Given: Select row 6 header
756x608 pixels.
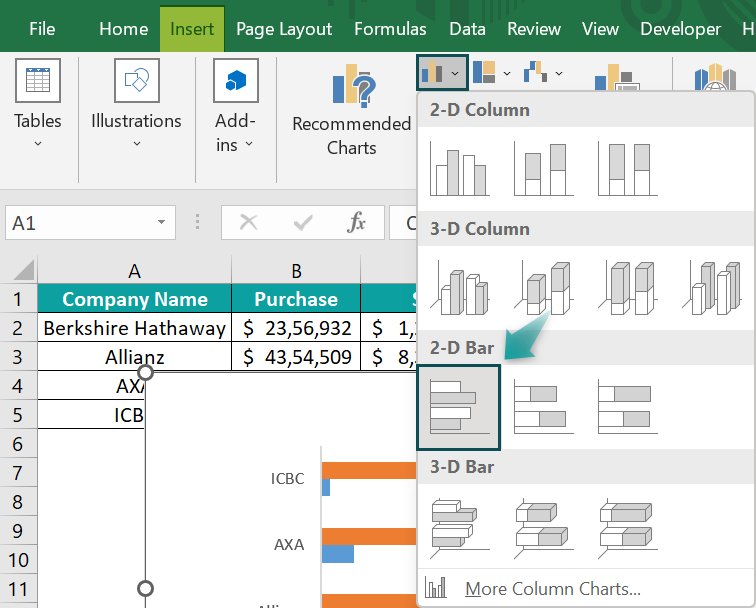Looking at the screenshot, I should [x=18, y=444].
